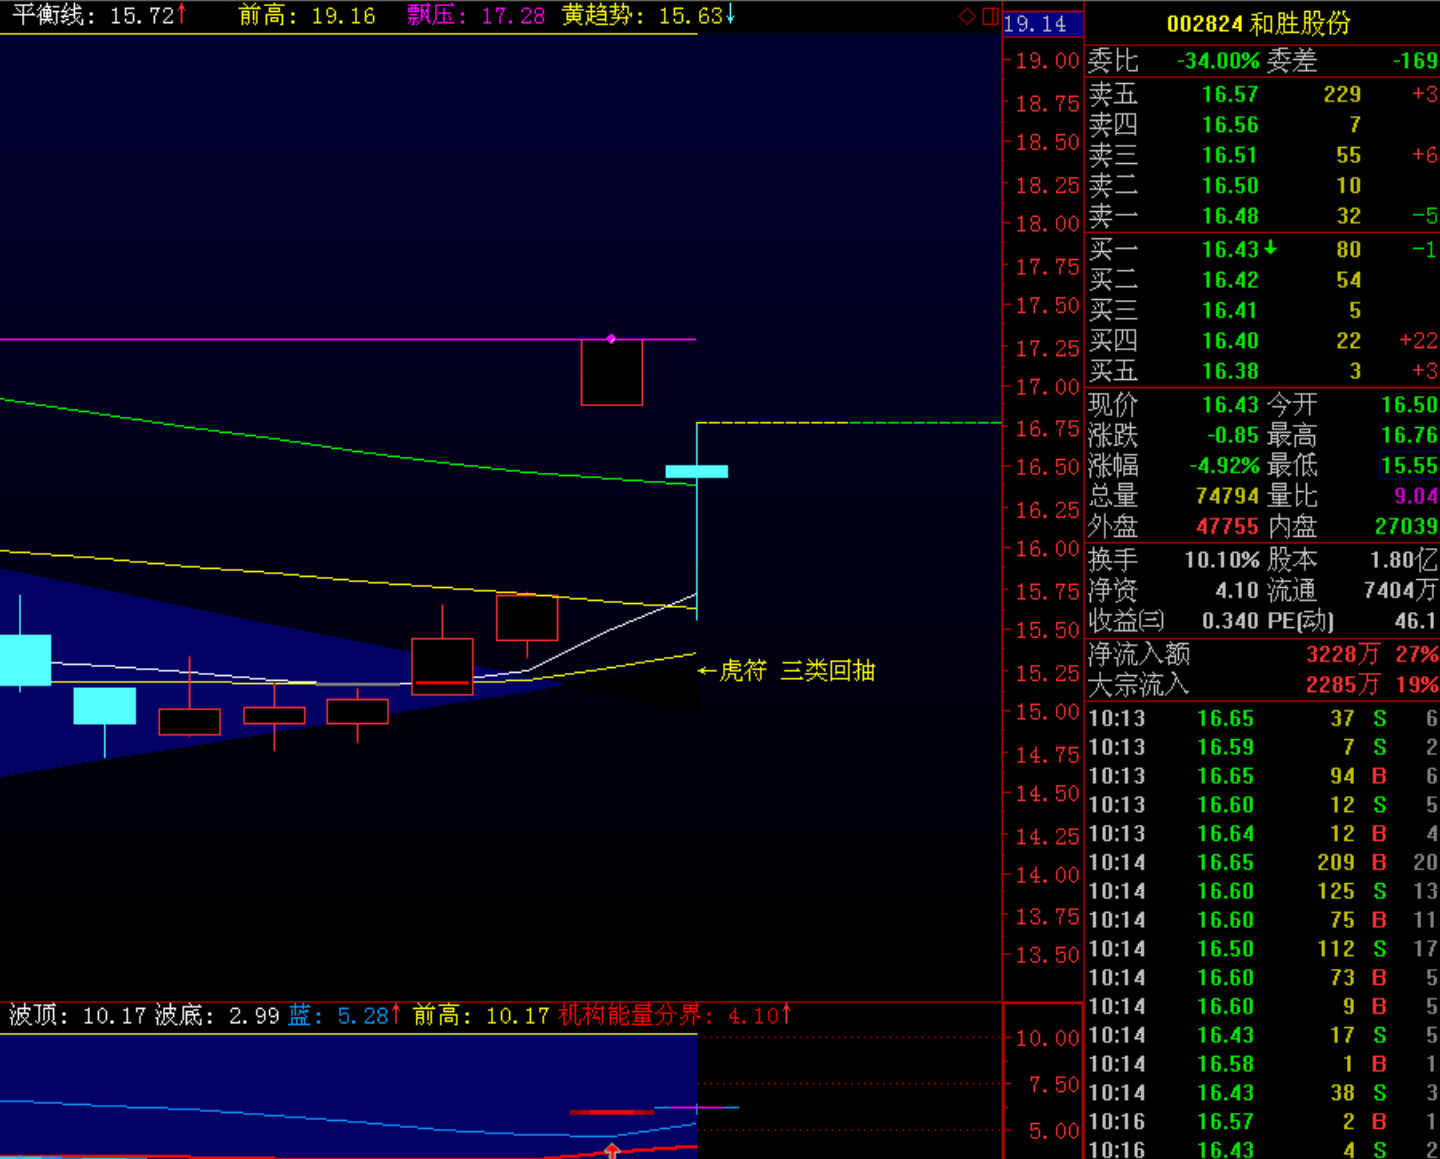Select the 10:13 trade of 94 lots
The width and height of the screenshot is (1440, 1159).
[x=1262, y=776]
